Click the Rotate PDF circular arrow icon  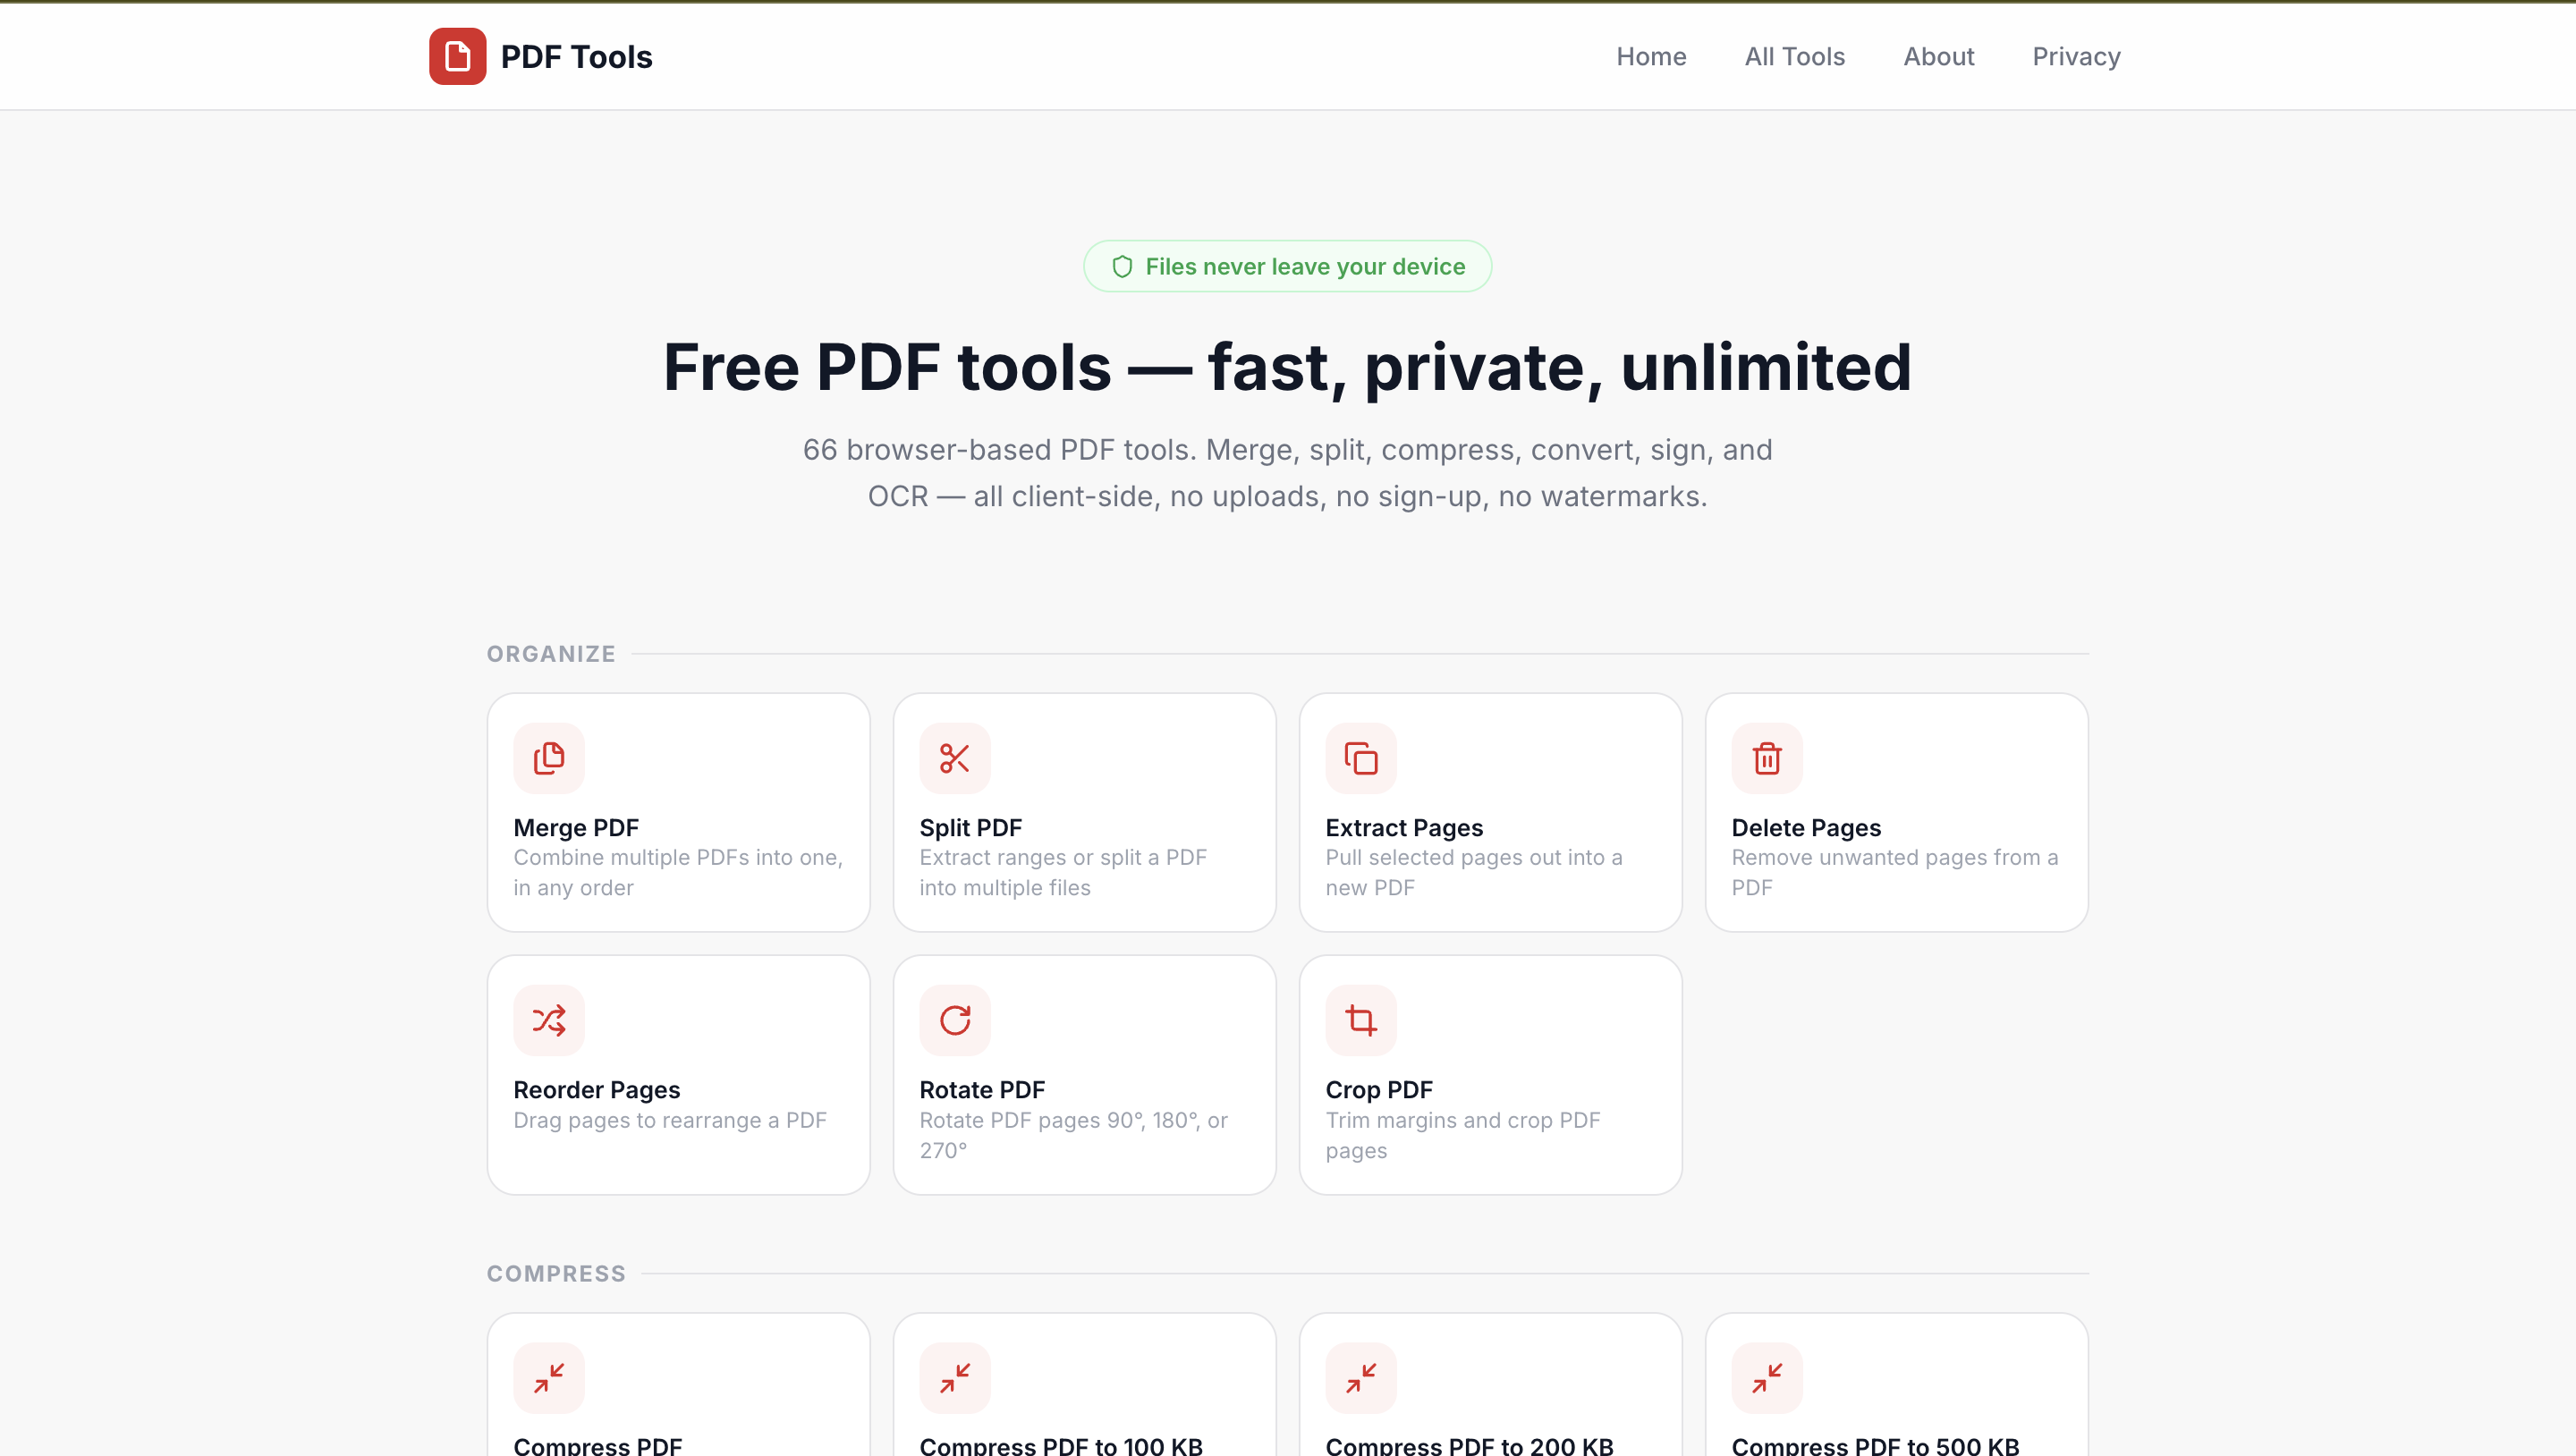[955, 1020]
